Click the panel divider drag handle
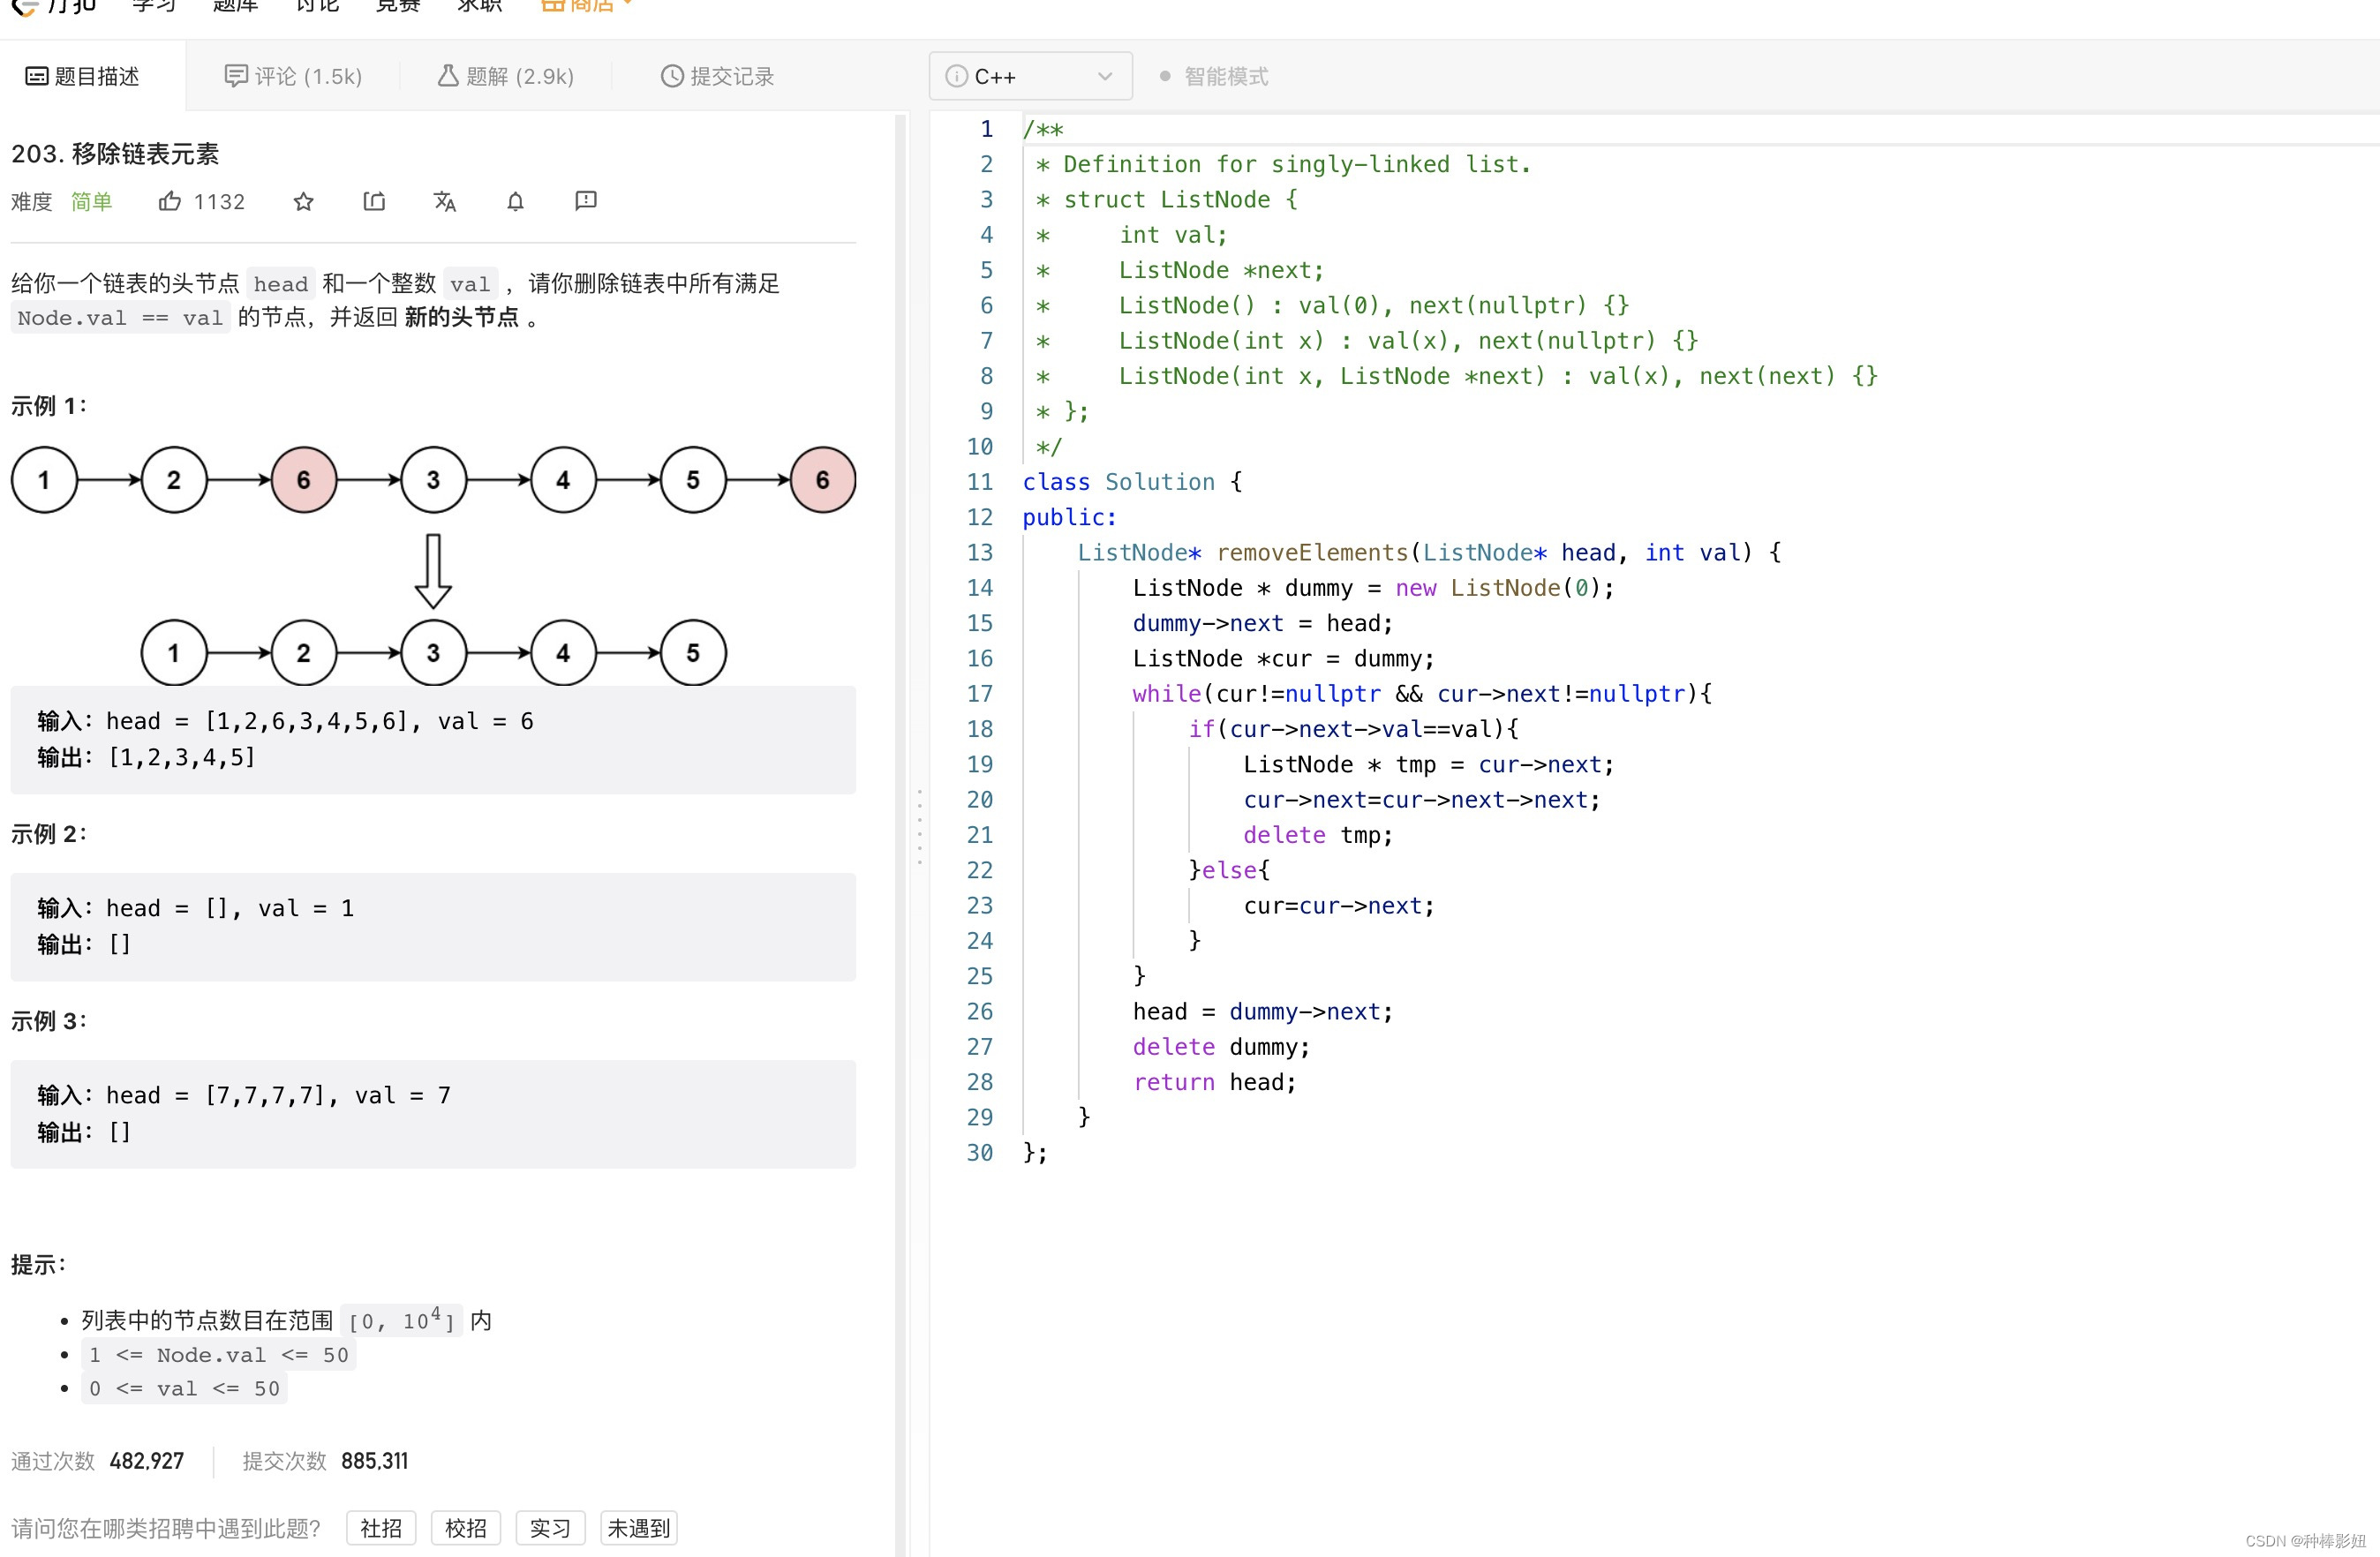The height and width of the screenshot is (1557, 2380). coord(920,828)
